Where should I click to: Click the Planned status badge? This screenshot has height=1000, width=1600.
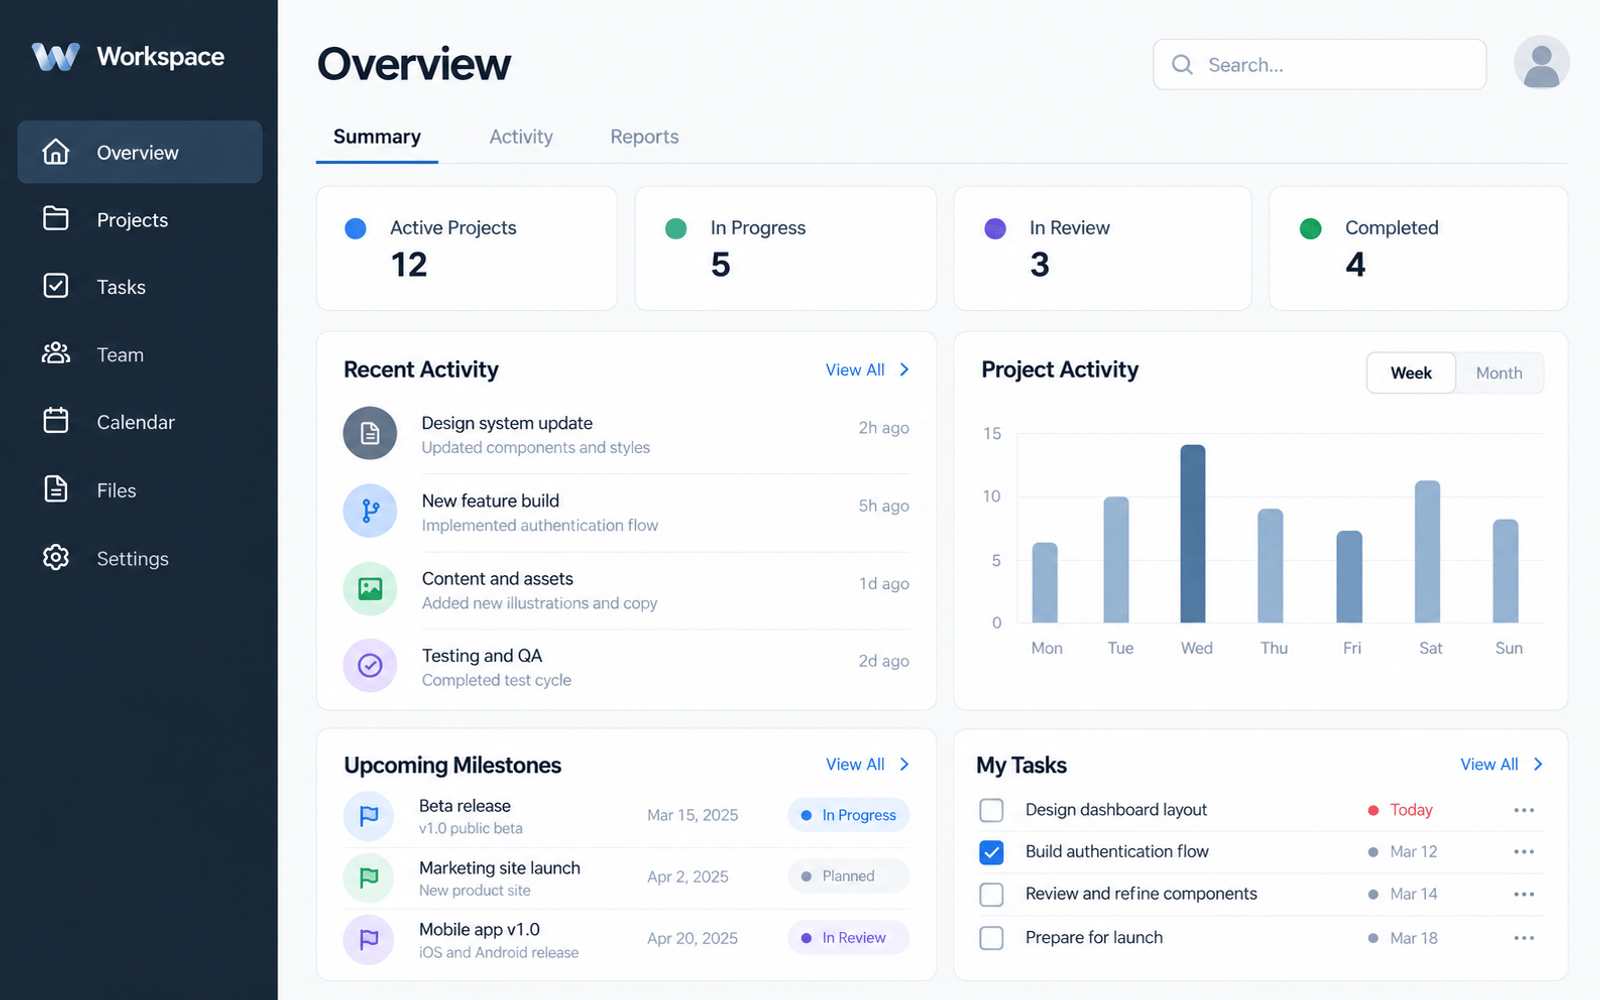[848, 876]
